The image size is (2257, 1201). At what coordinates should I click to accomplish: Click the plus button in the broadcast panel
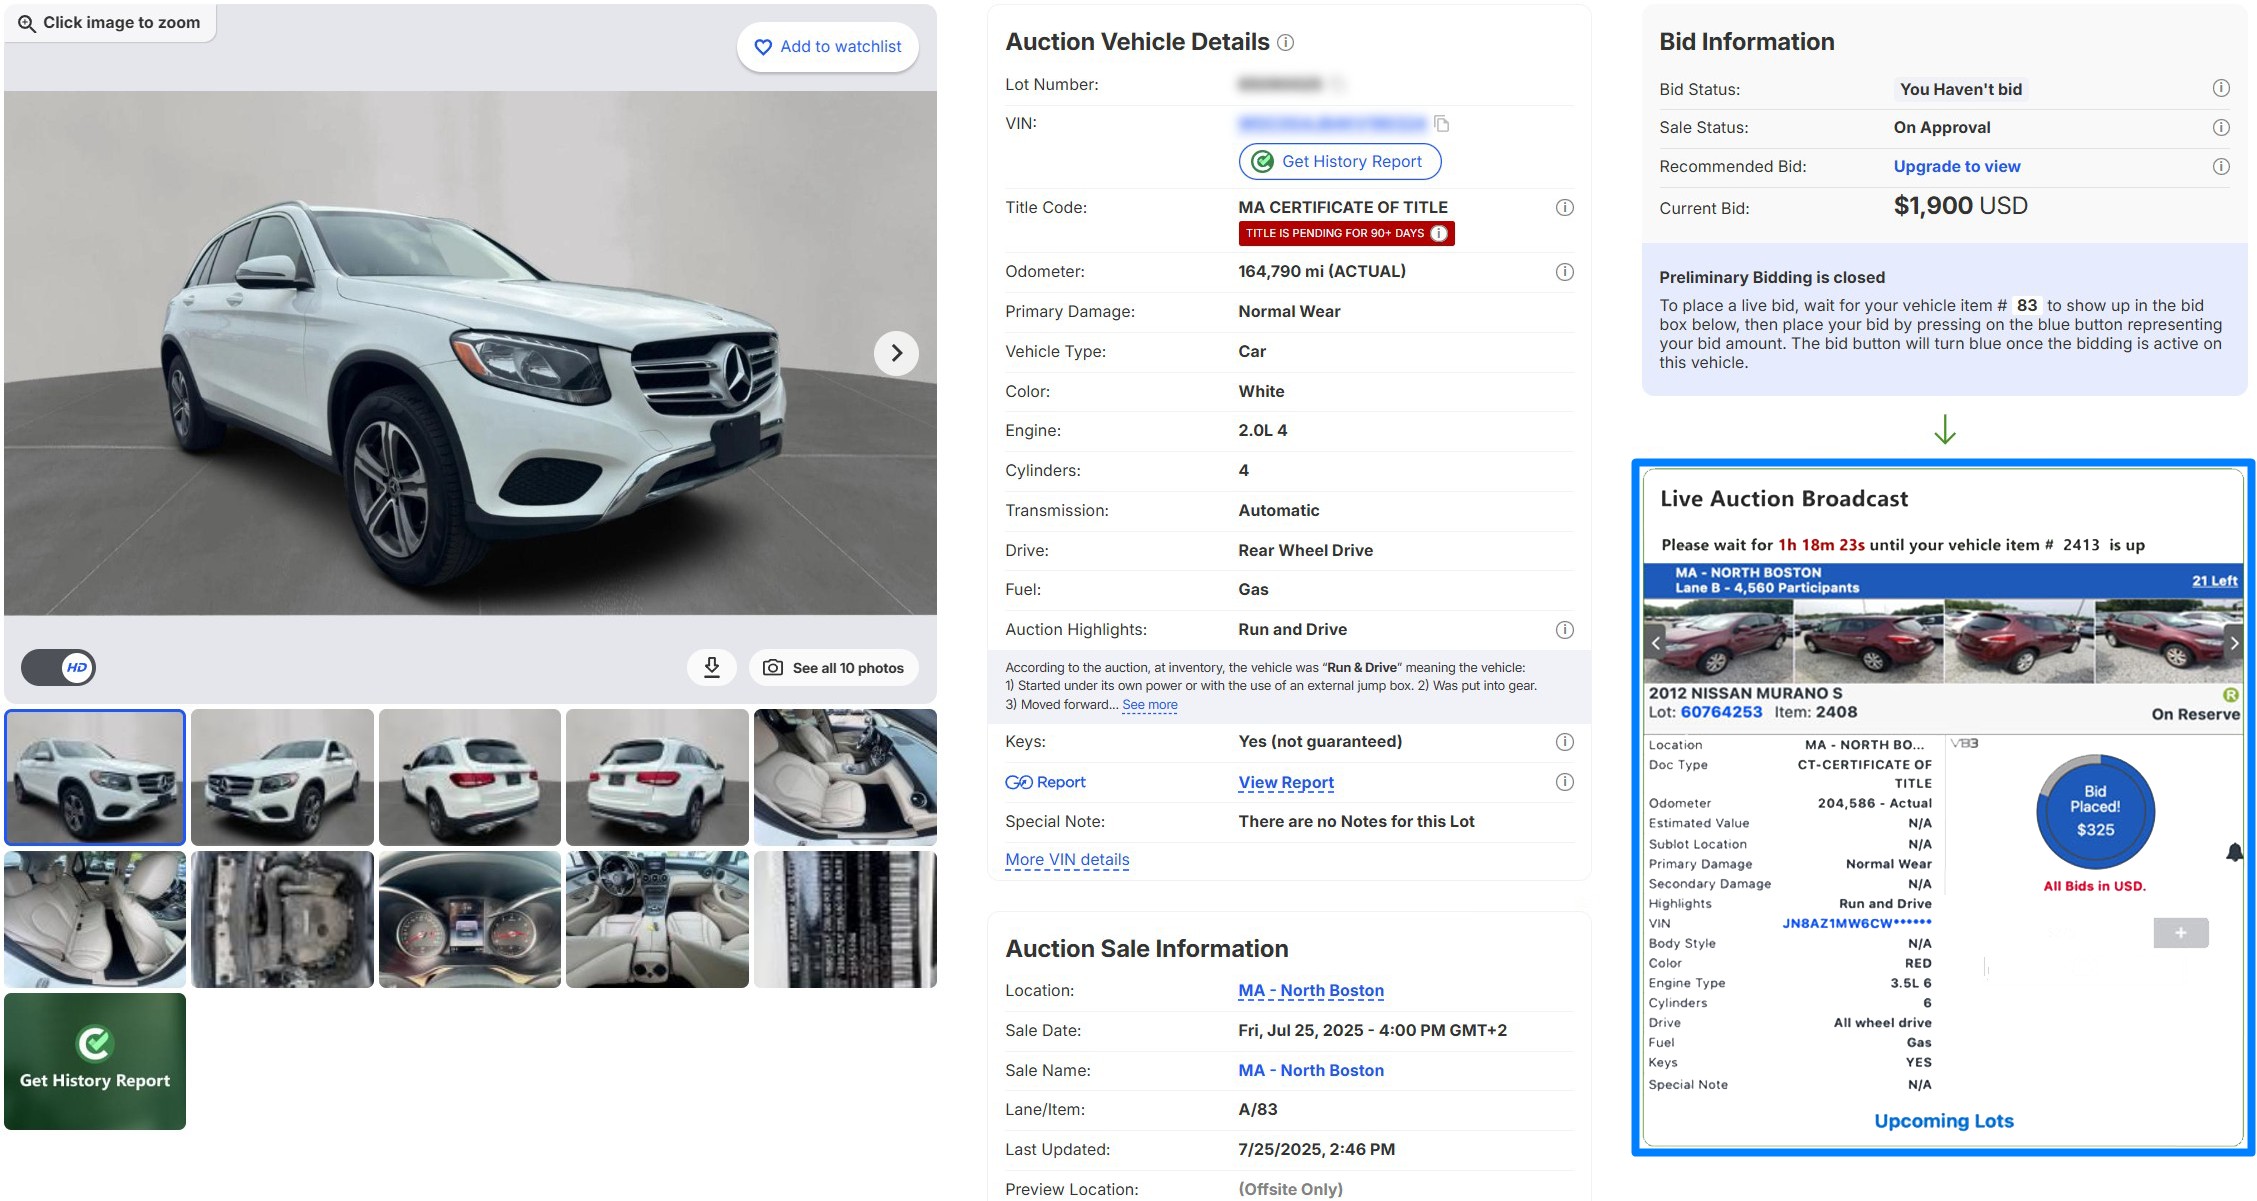[x=2180, y=932]
